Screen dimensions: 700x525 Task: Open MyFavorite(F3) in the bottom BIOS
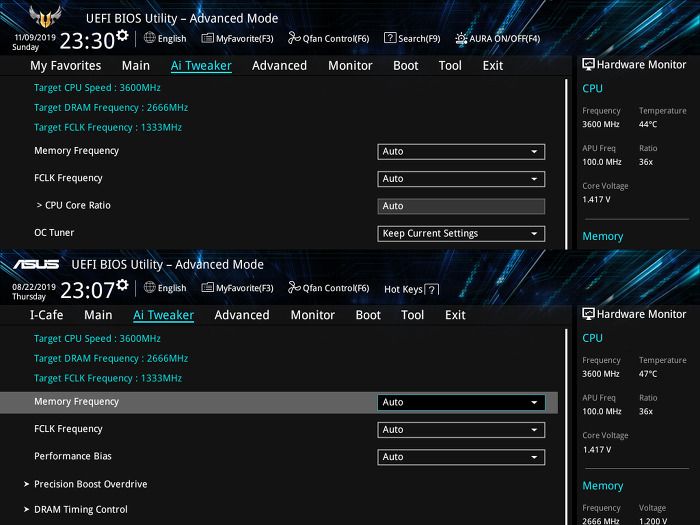pyautogui.click(x=238, y=288)
